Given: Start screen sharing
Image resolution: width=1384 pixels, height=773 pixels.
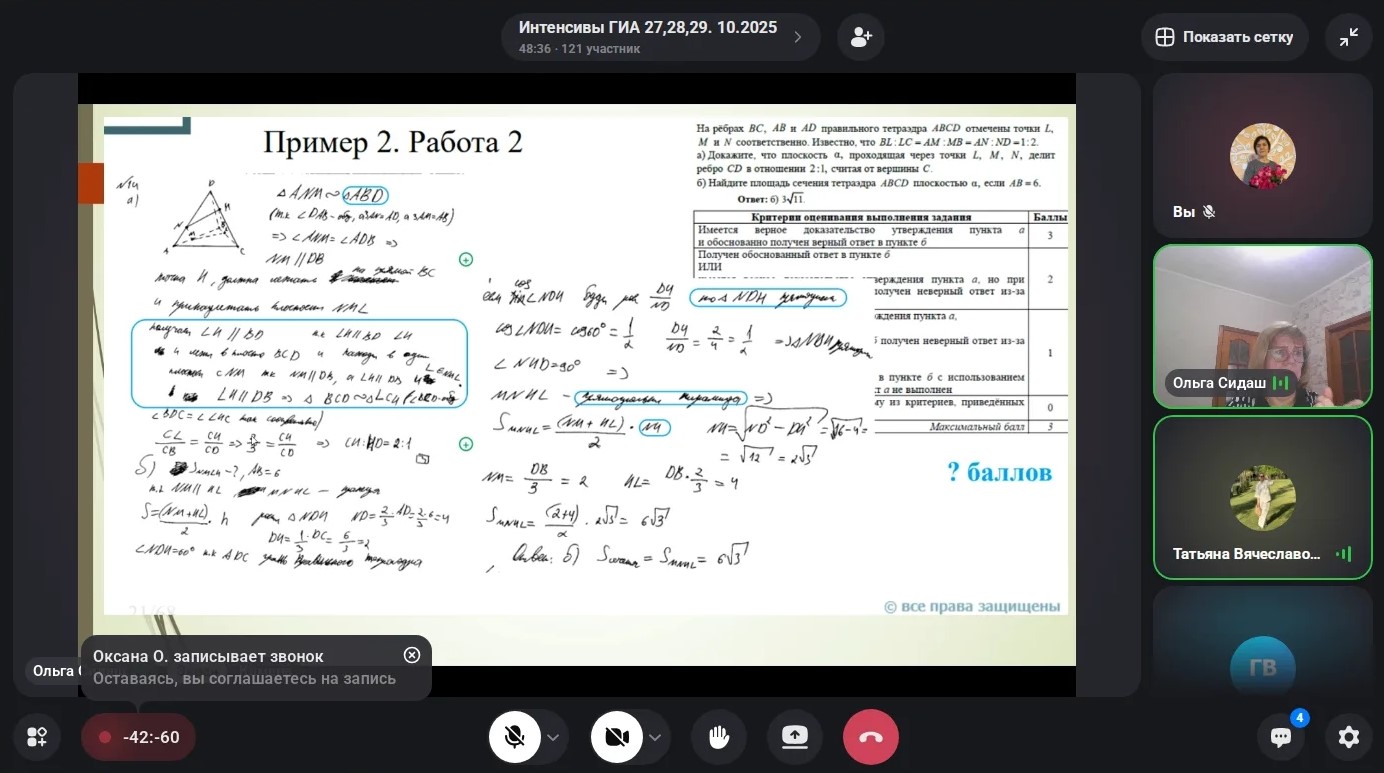Looking at the screenshot, I should pos(794,737).
